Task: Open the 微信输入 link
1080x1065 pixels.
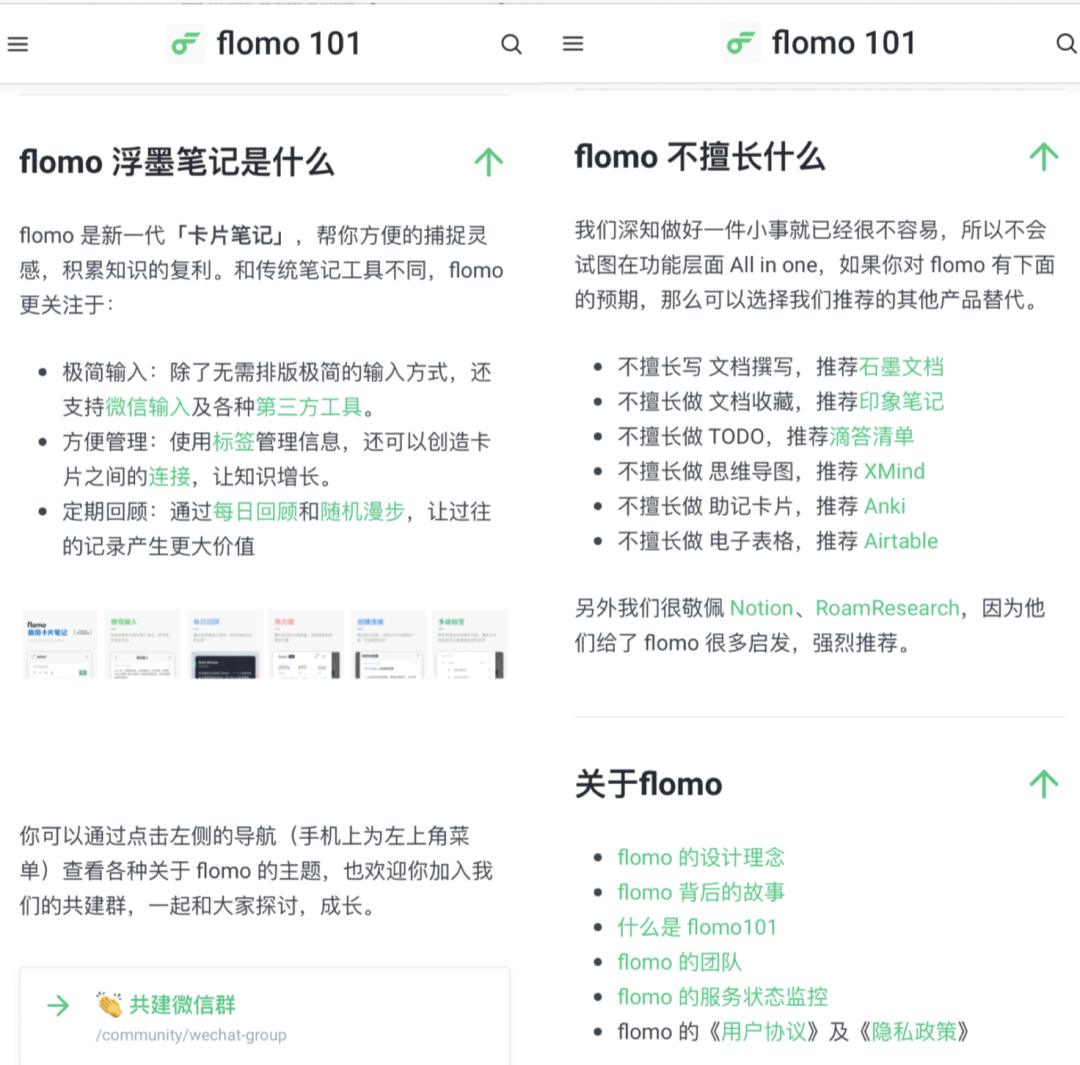Action: tap(147, 407)
